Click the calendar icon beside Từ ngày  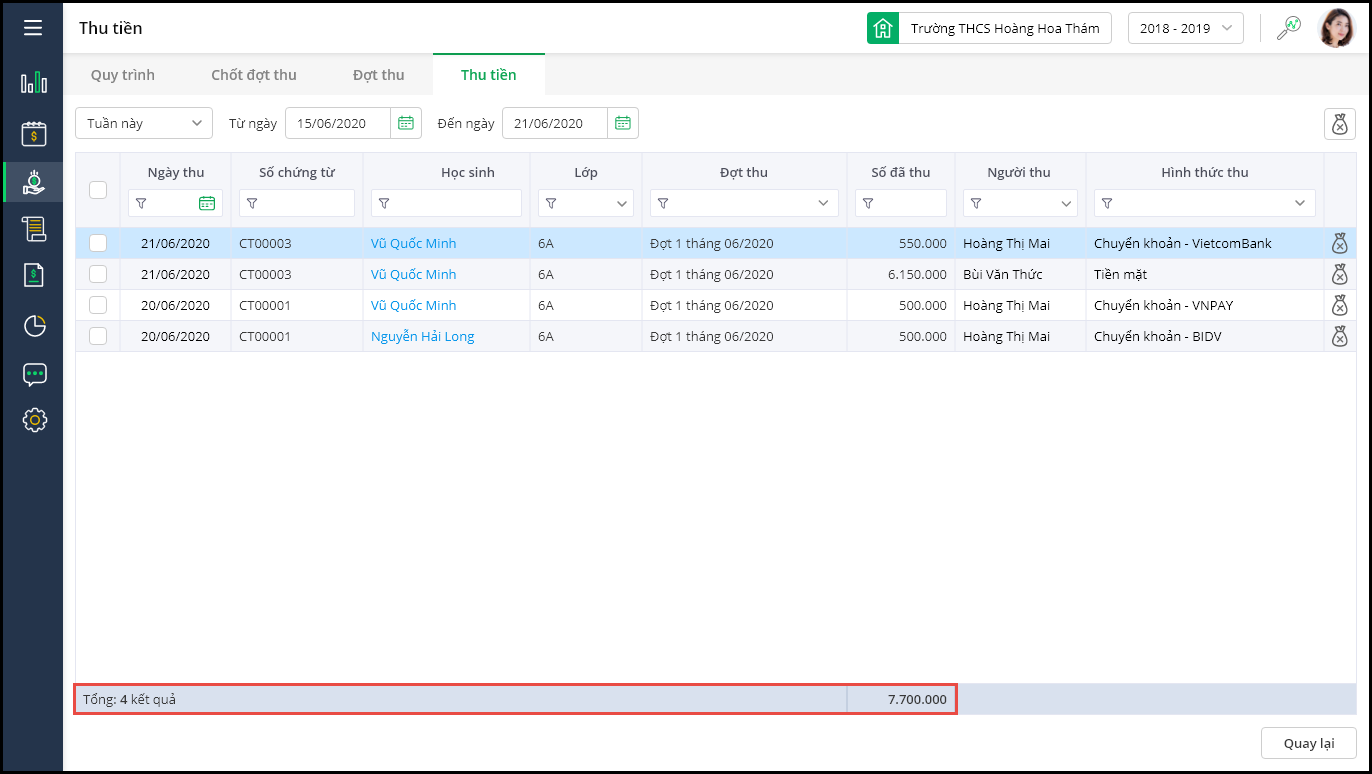[x=406, y=123]
